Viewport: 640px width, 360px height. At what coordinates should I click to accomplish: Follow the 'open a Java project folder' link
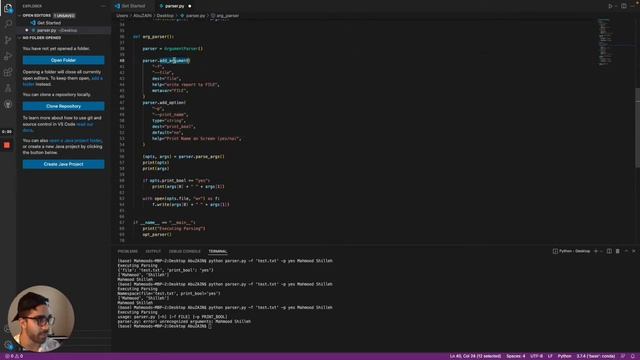pos(76,140)
